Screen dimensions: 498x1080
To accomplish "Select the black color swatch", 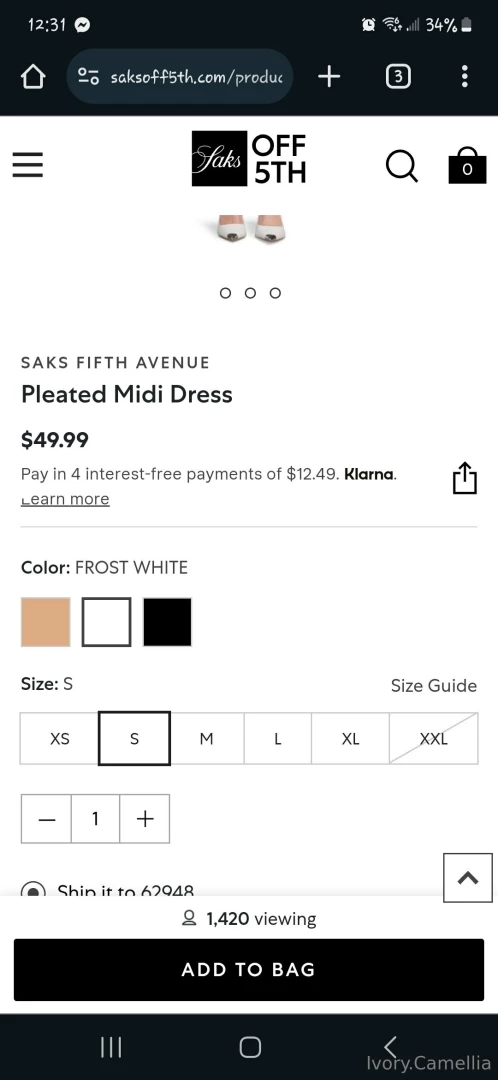I will pos(167,622).
